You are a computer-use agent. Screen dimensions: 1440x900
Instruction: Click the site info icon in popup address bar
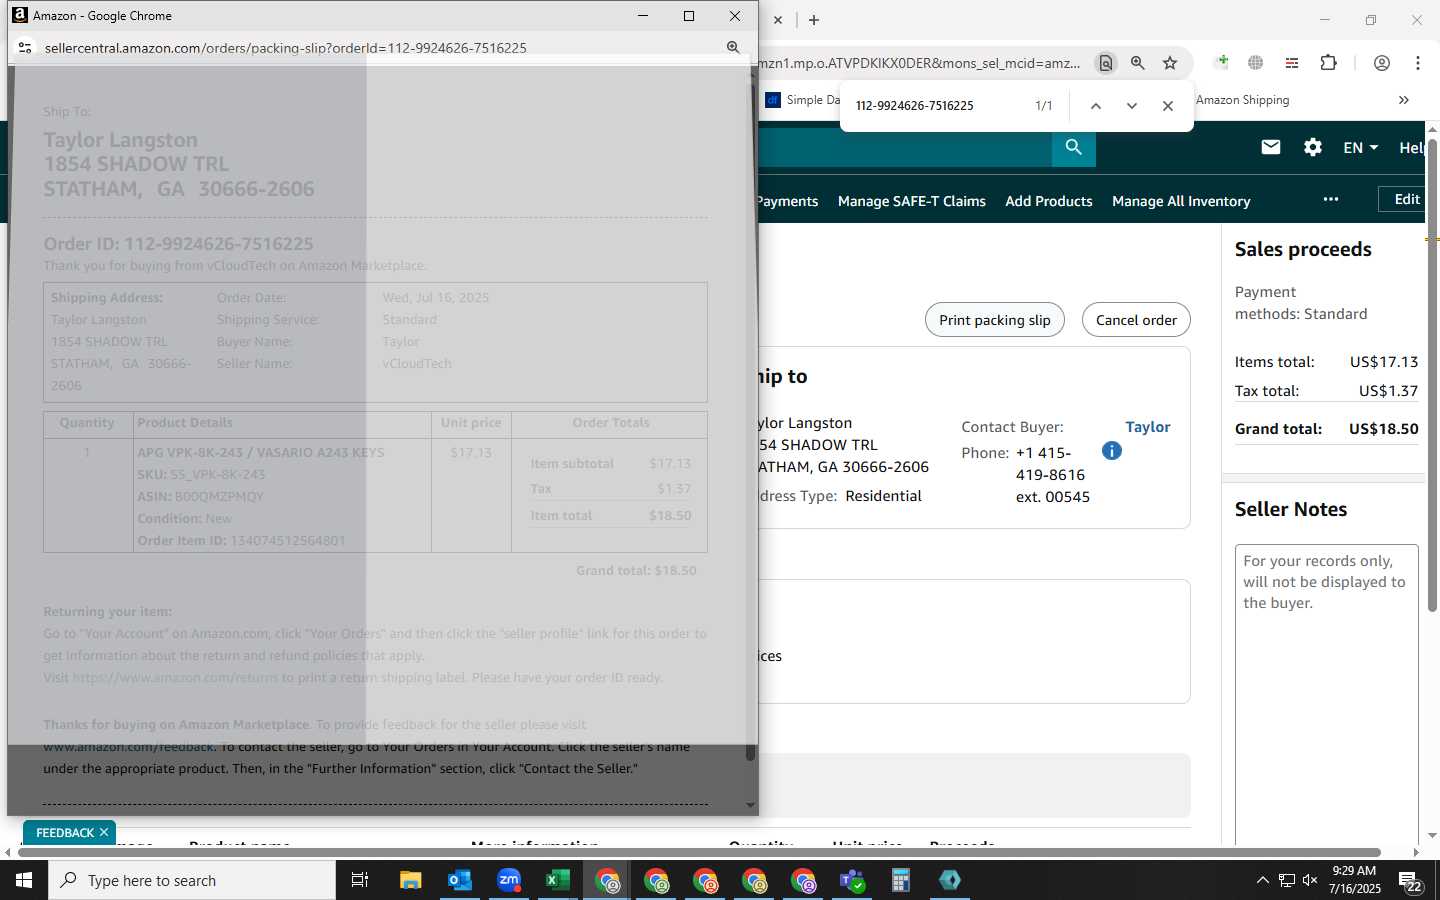[25, 47]
